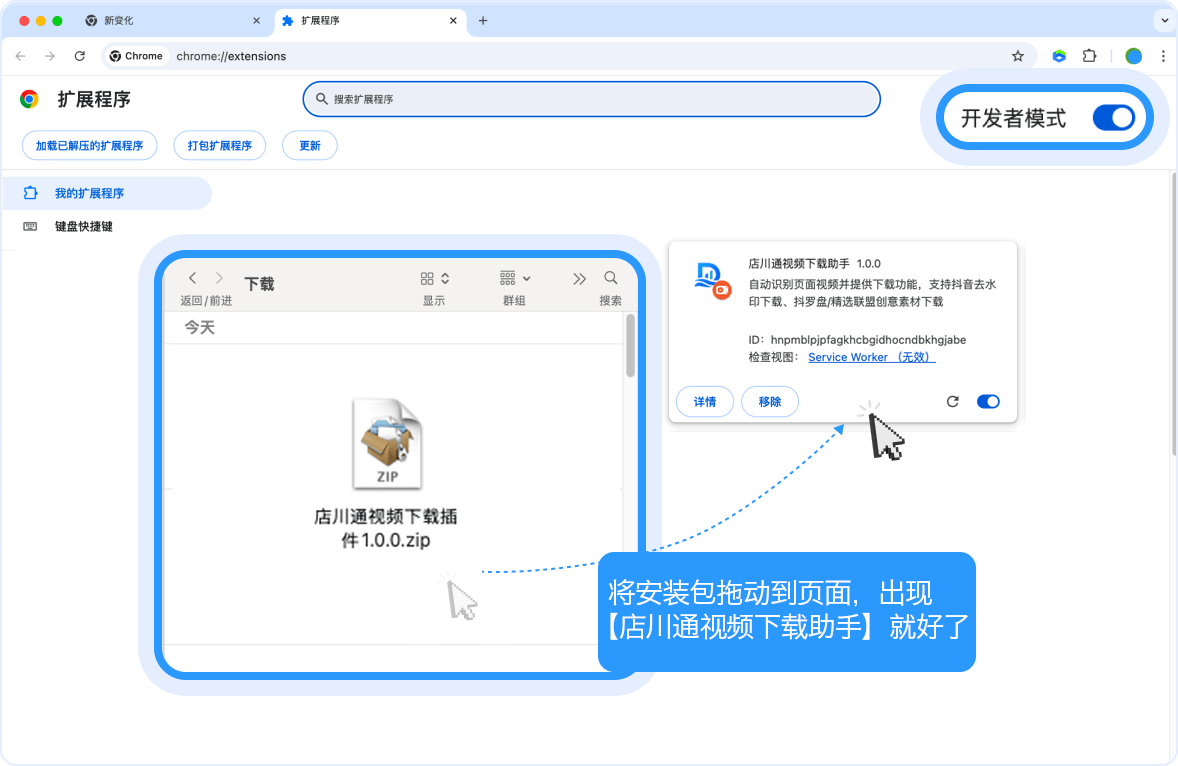This screenshot has width=1178, height=766.
Task: Open a new tab with the plus button
Action: coord(483,21)
